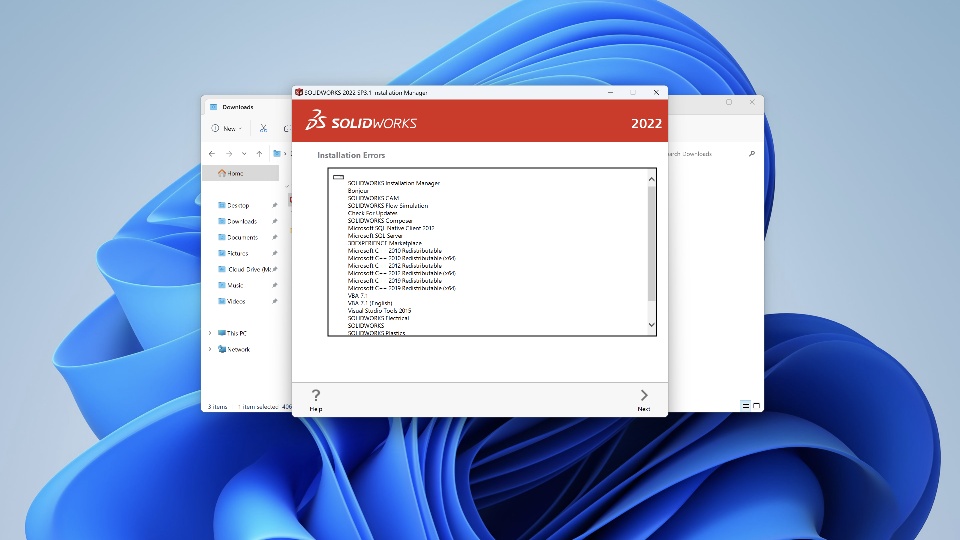Close the File Explorer window
The image size is (960, 540).
click(752, 102)
